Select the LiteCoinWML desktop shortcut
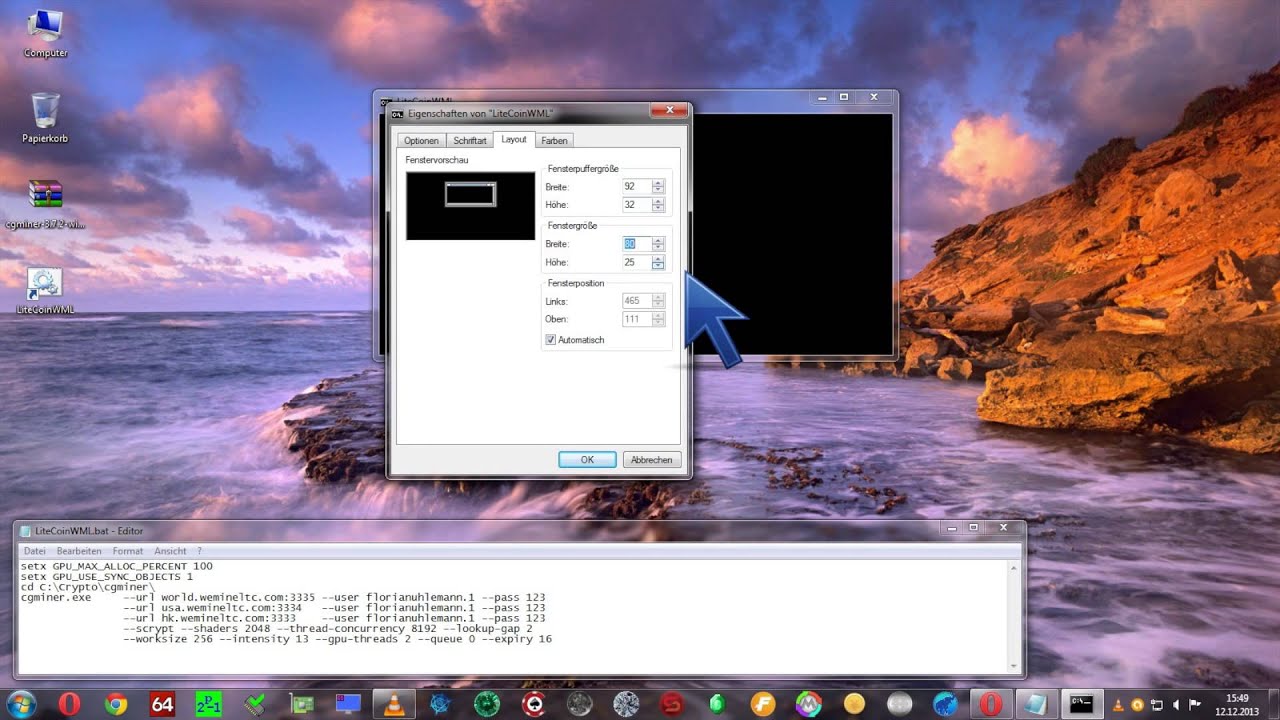1280x720 pixels. coord(45,291)
